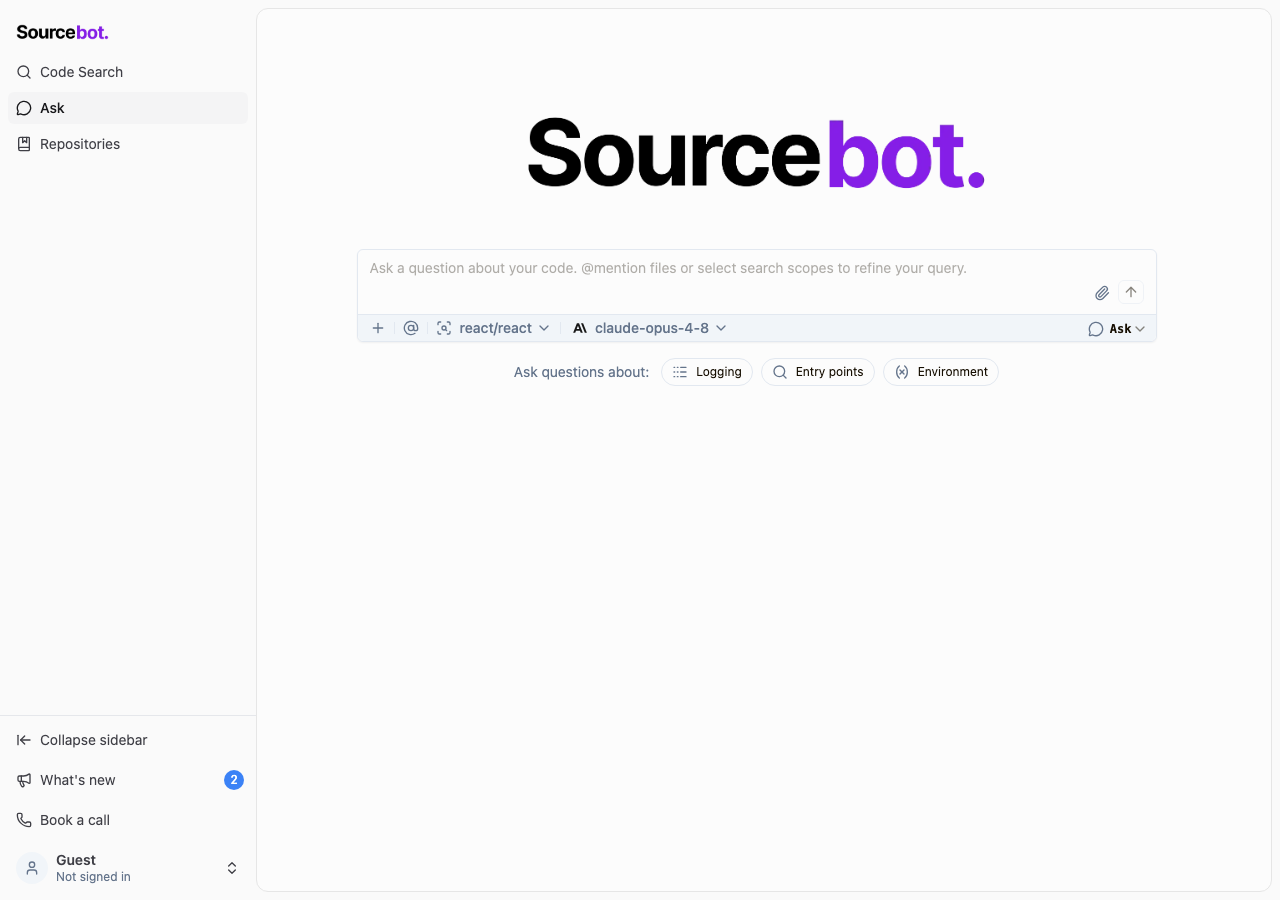The height and width of the screenshot is (900, 1280).
Task: Click the Entry points suggestion chip
Action: [818, 372]
